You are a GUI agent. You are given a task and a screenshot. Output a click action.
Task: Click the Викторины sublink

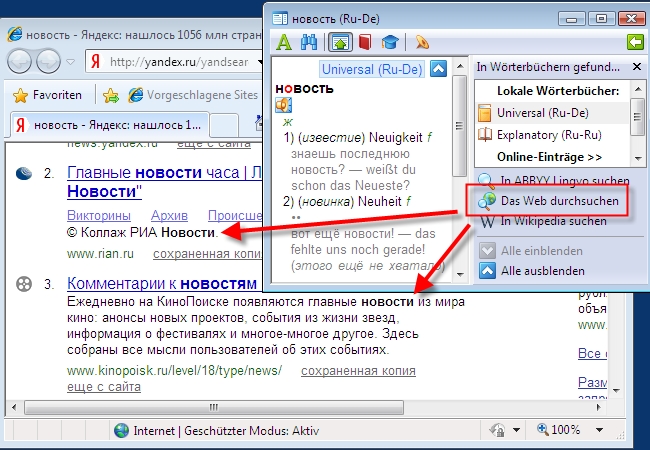coord(99,215)
